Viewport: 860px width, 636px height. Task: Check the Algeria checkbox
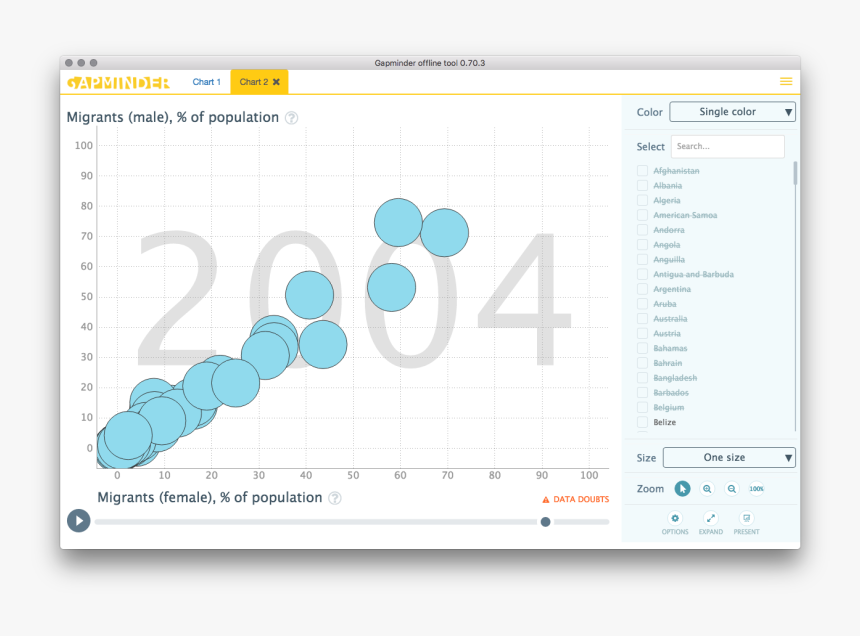tap(642, 200)
